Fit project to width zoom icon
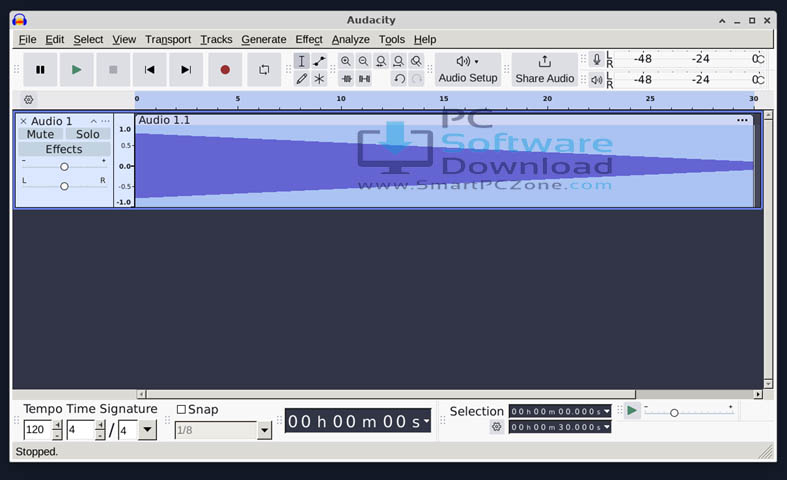 click(x=399, y=61)
